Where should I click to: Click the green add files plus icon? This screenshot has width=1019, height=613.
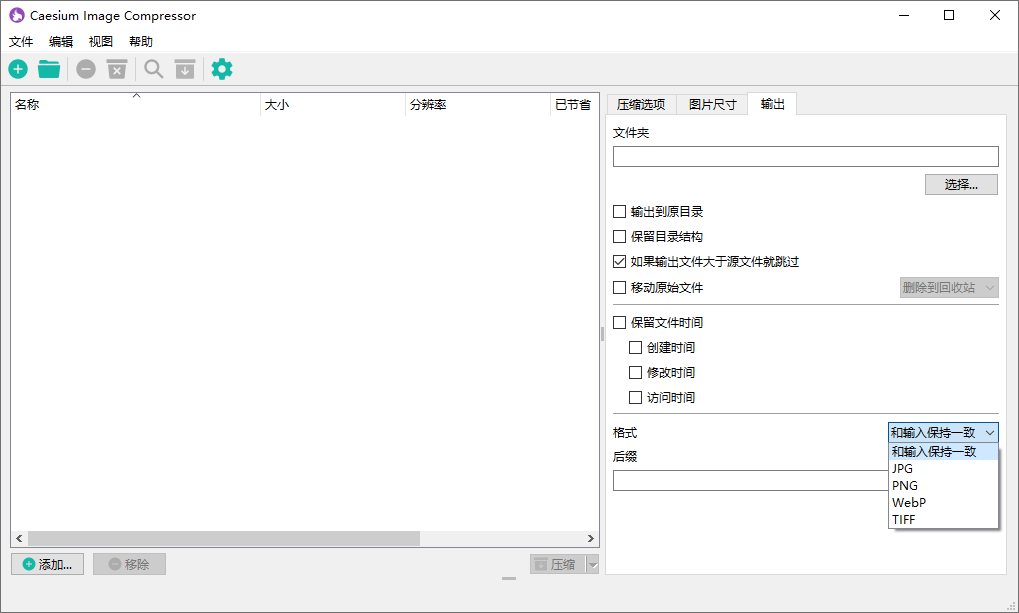18,69
